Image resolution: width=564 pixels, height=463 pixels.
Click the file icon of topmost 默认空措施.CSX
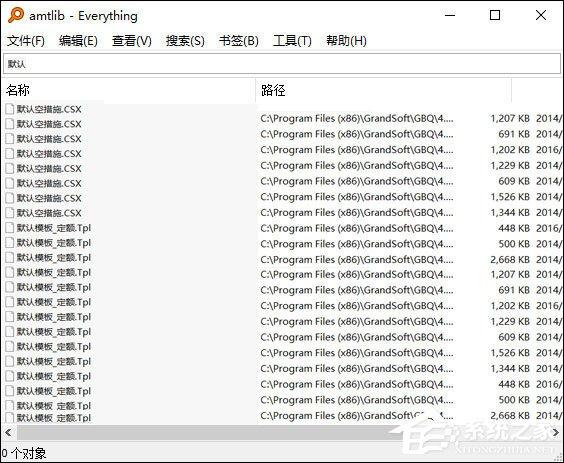(10, 109)
